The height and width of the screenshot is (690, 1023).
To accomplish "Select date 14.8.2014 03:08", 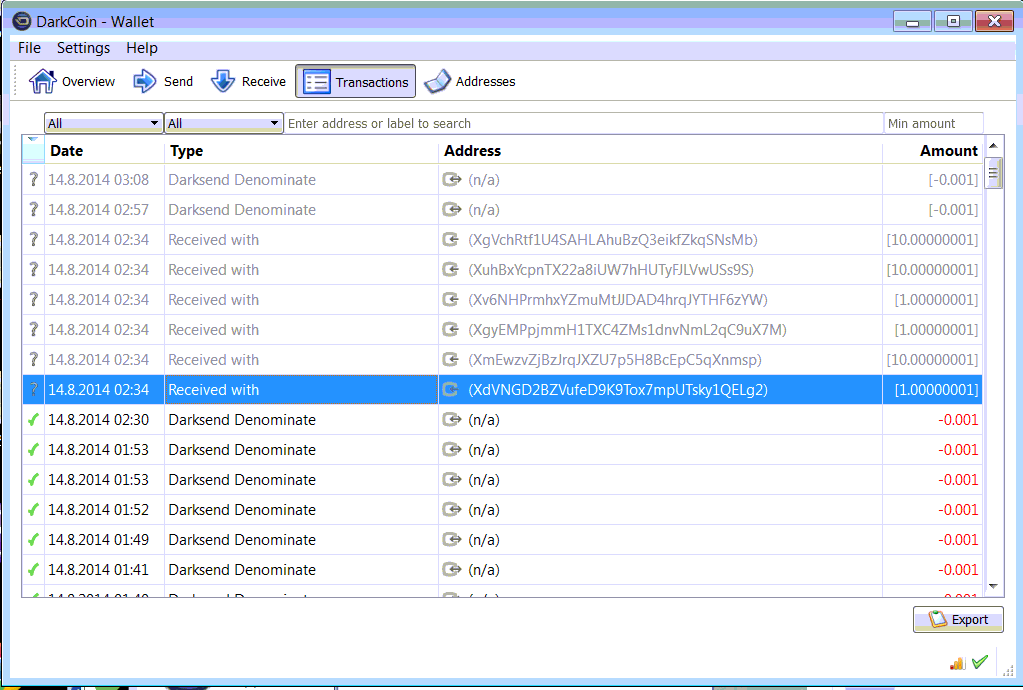I will tap(99, 180).
